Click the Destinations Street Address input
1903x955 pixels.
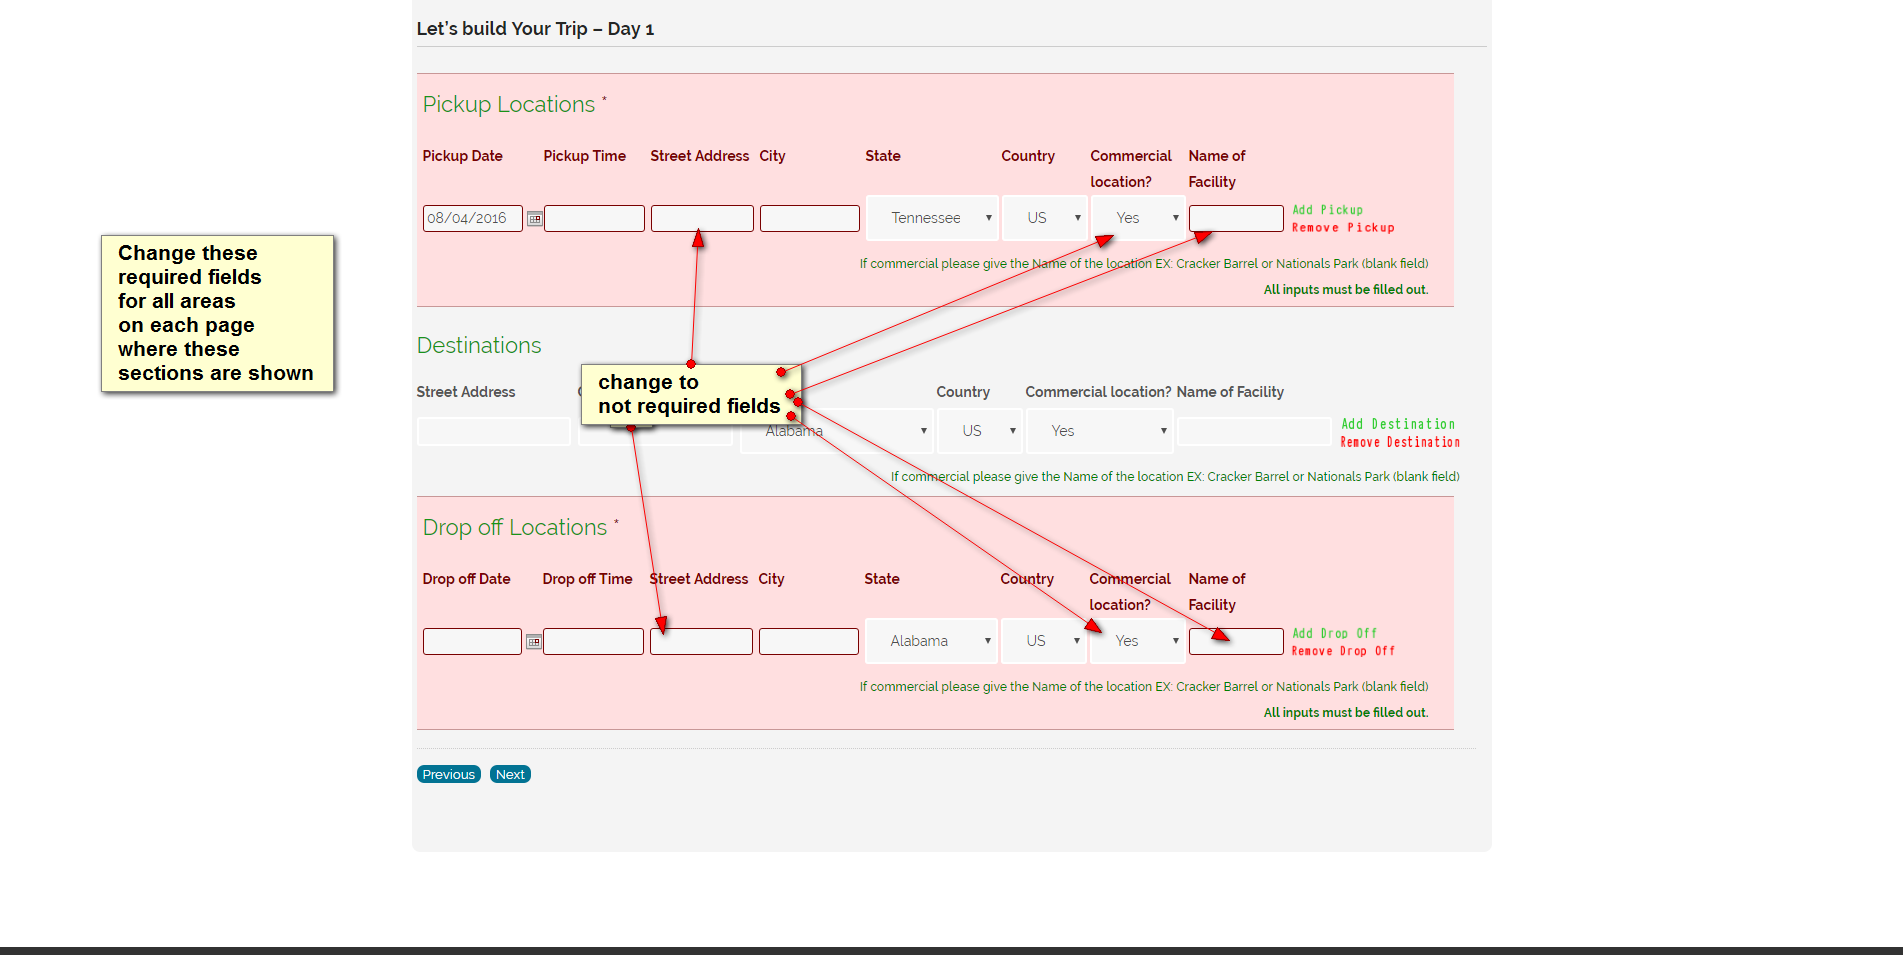coord(494,431)
